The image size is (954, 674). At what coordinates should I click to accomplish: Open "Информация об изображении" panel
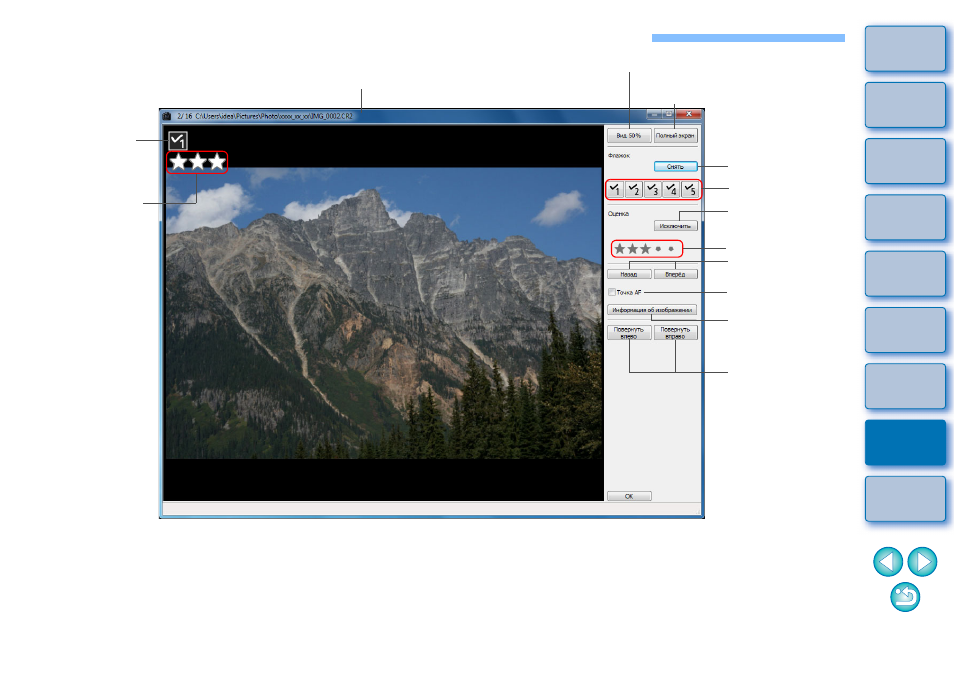[x=652, y=310]
